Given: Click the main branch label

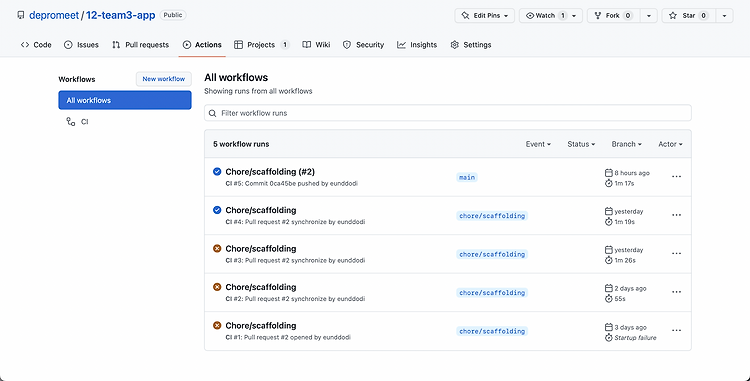Looking at the screenshot, I should [x=467, y=177].
